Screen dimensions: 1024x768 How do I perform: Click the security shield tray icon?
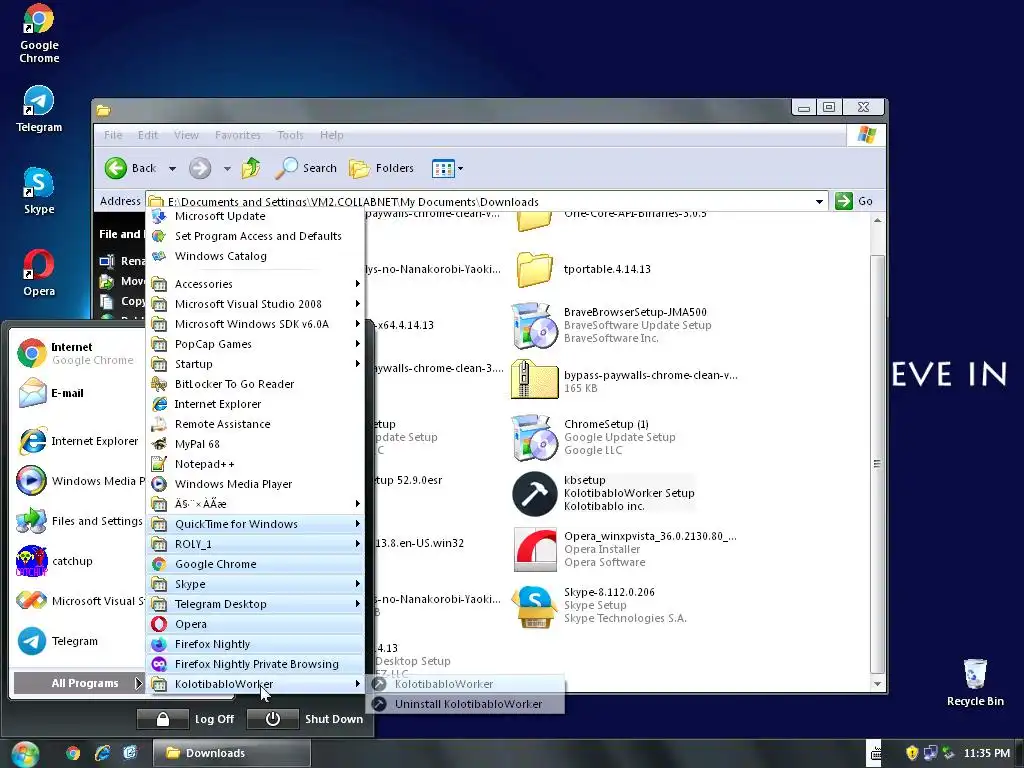pyautogui.click(x=912, y=753)
